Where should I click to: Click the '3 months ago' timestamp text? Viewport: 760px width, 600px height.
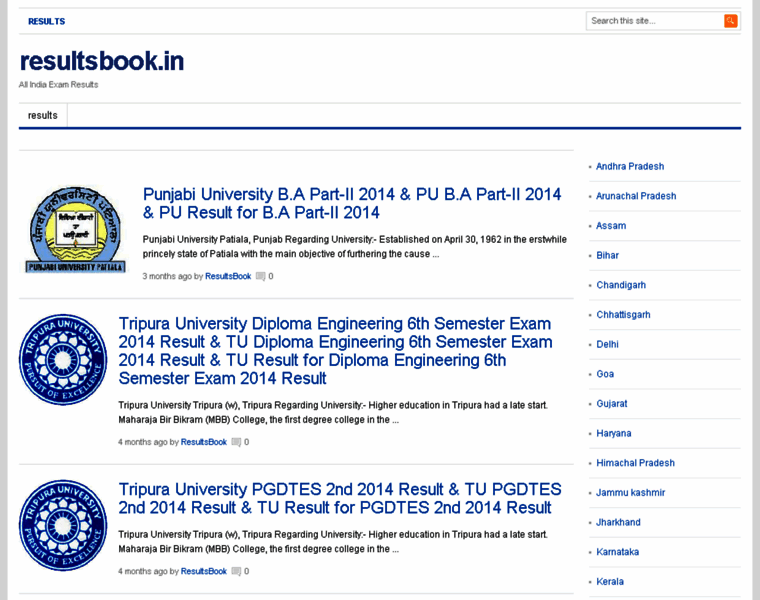[167, 276]
